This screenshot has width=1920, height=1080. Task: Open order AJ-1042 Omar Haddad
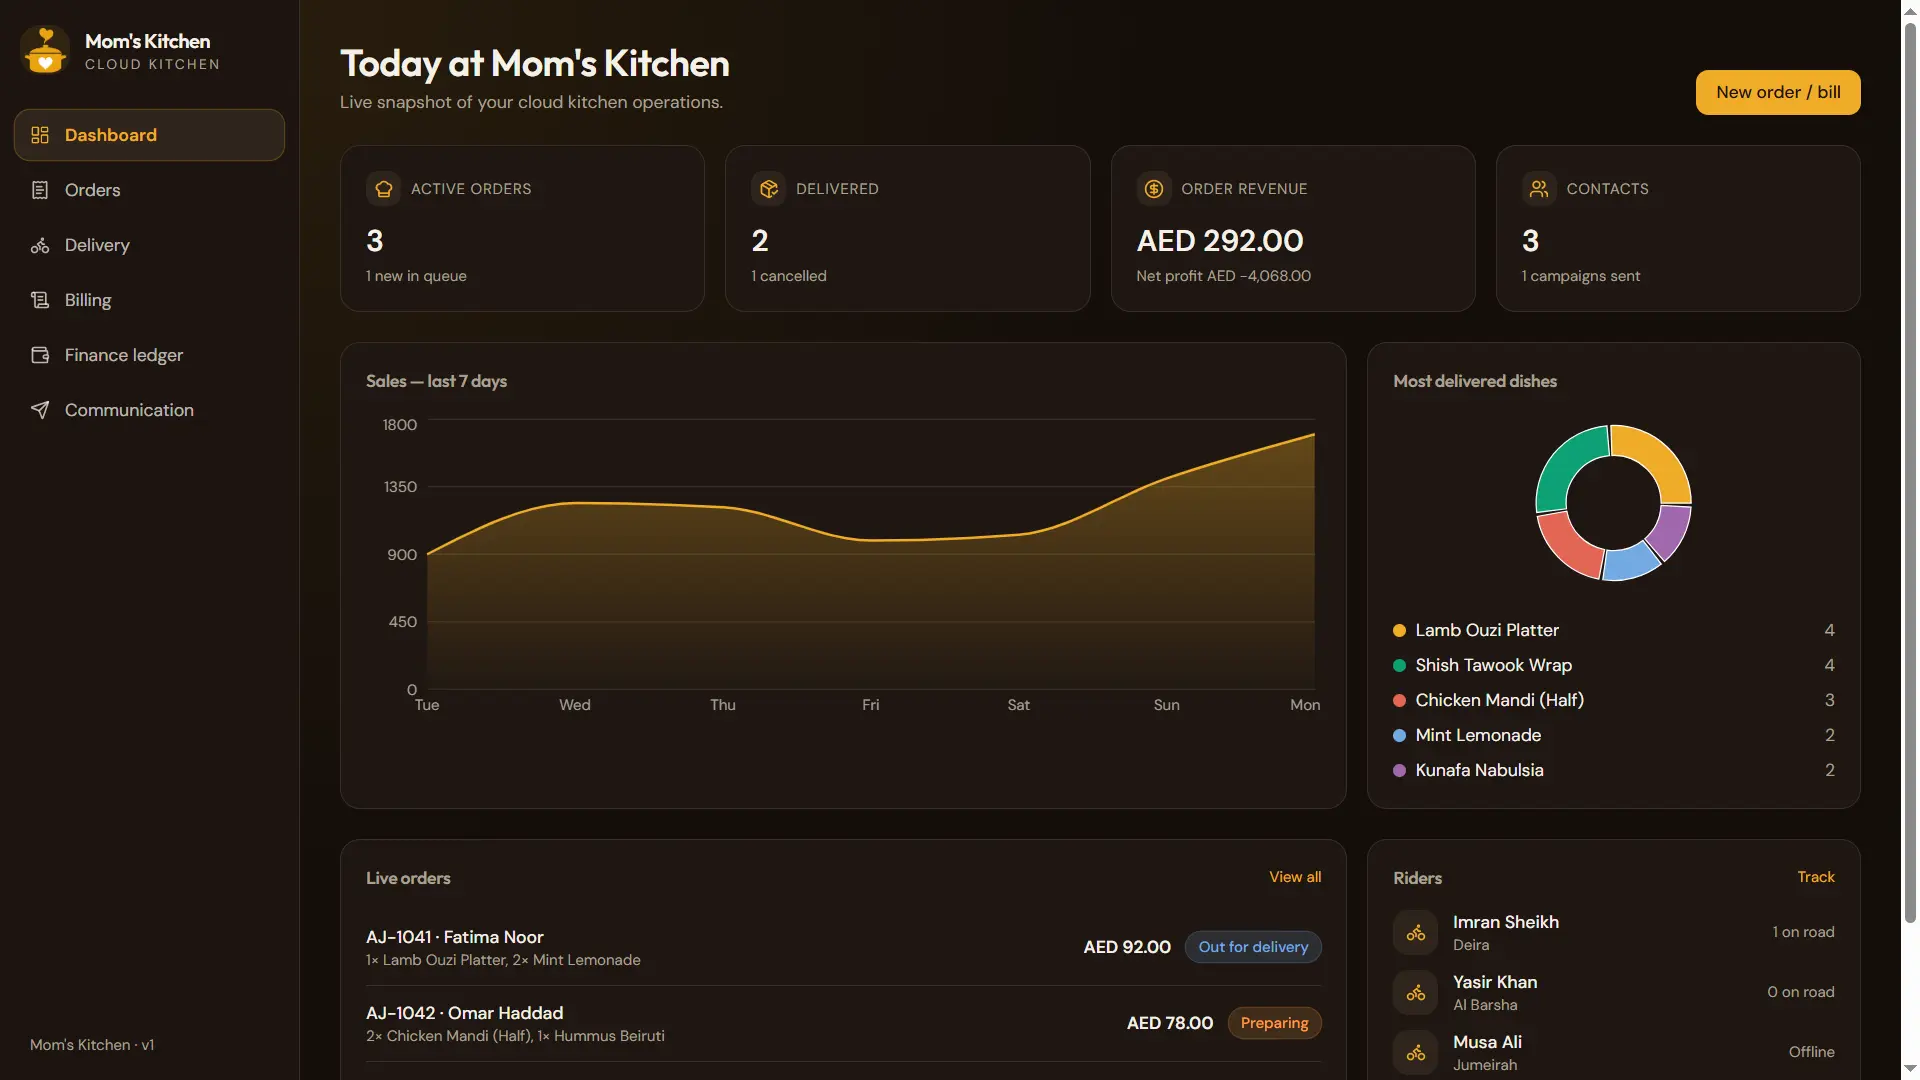click(843, 1023)
